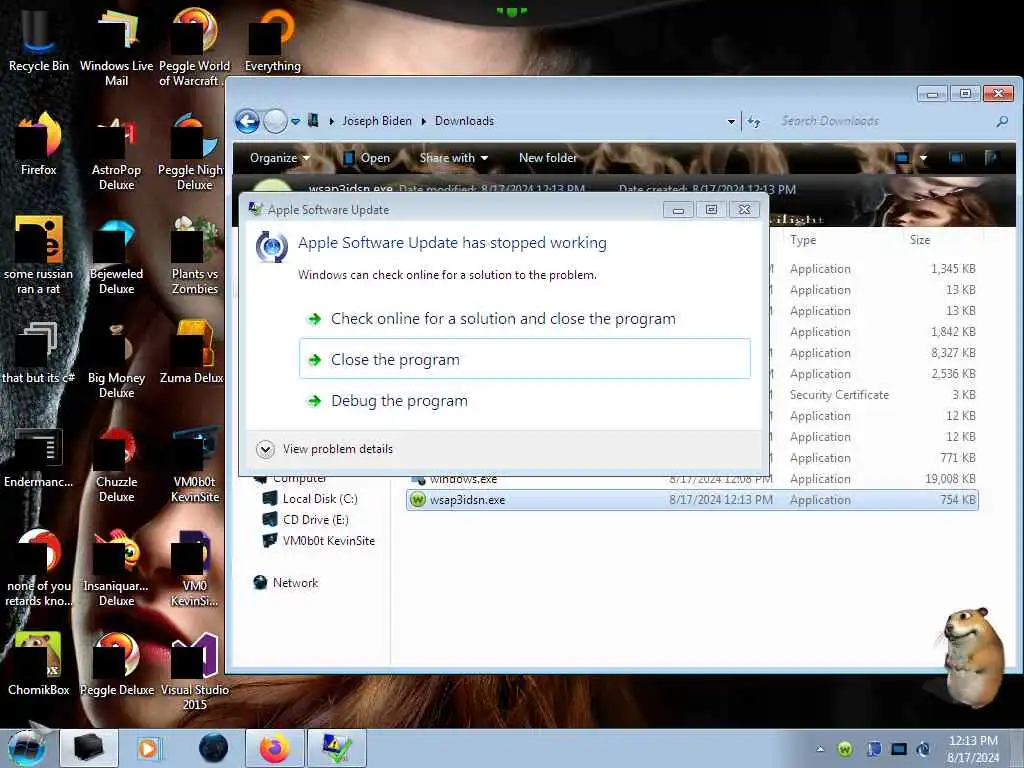1024x768 pixels.
Task: Toggle the preview pane in Explorer
Action: click(955, 157)
